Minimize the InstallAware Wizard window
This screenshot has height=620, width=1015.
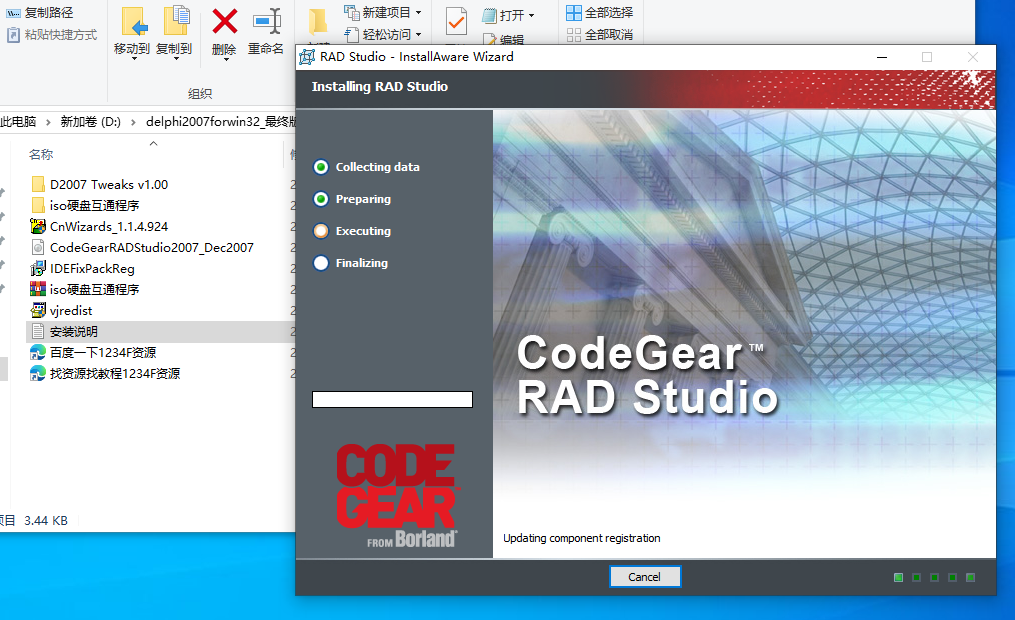pyautogui.click(x=882, y=57)
